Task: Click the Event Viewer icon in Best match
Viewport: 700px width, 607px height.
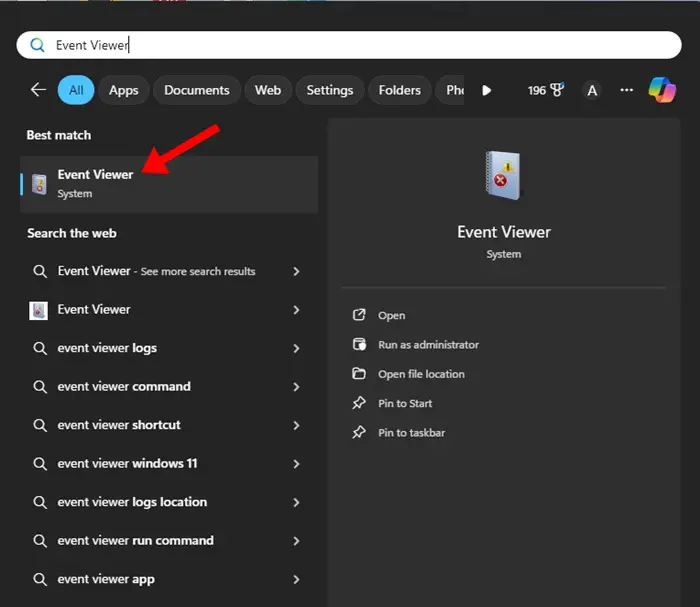Action: [x=39, y=184]
